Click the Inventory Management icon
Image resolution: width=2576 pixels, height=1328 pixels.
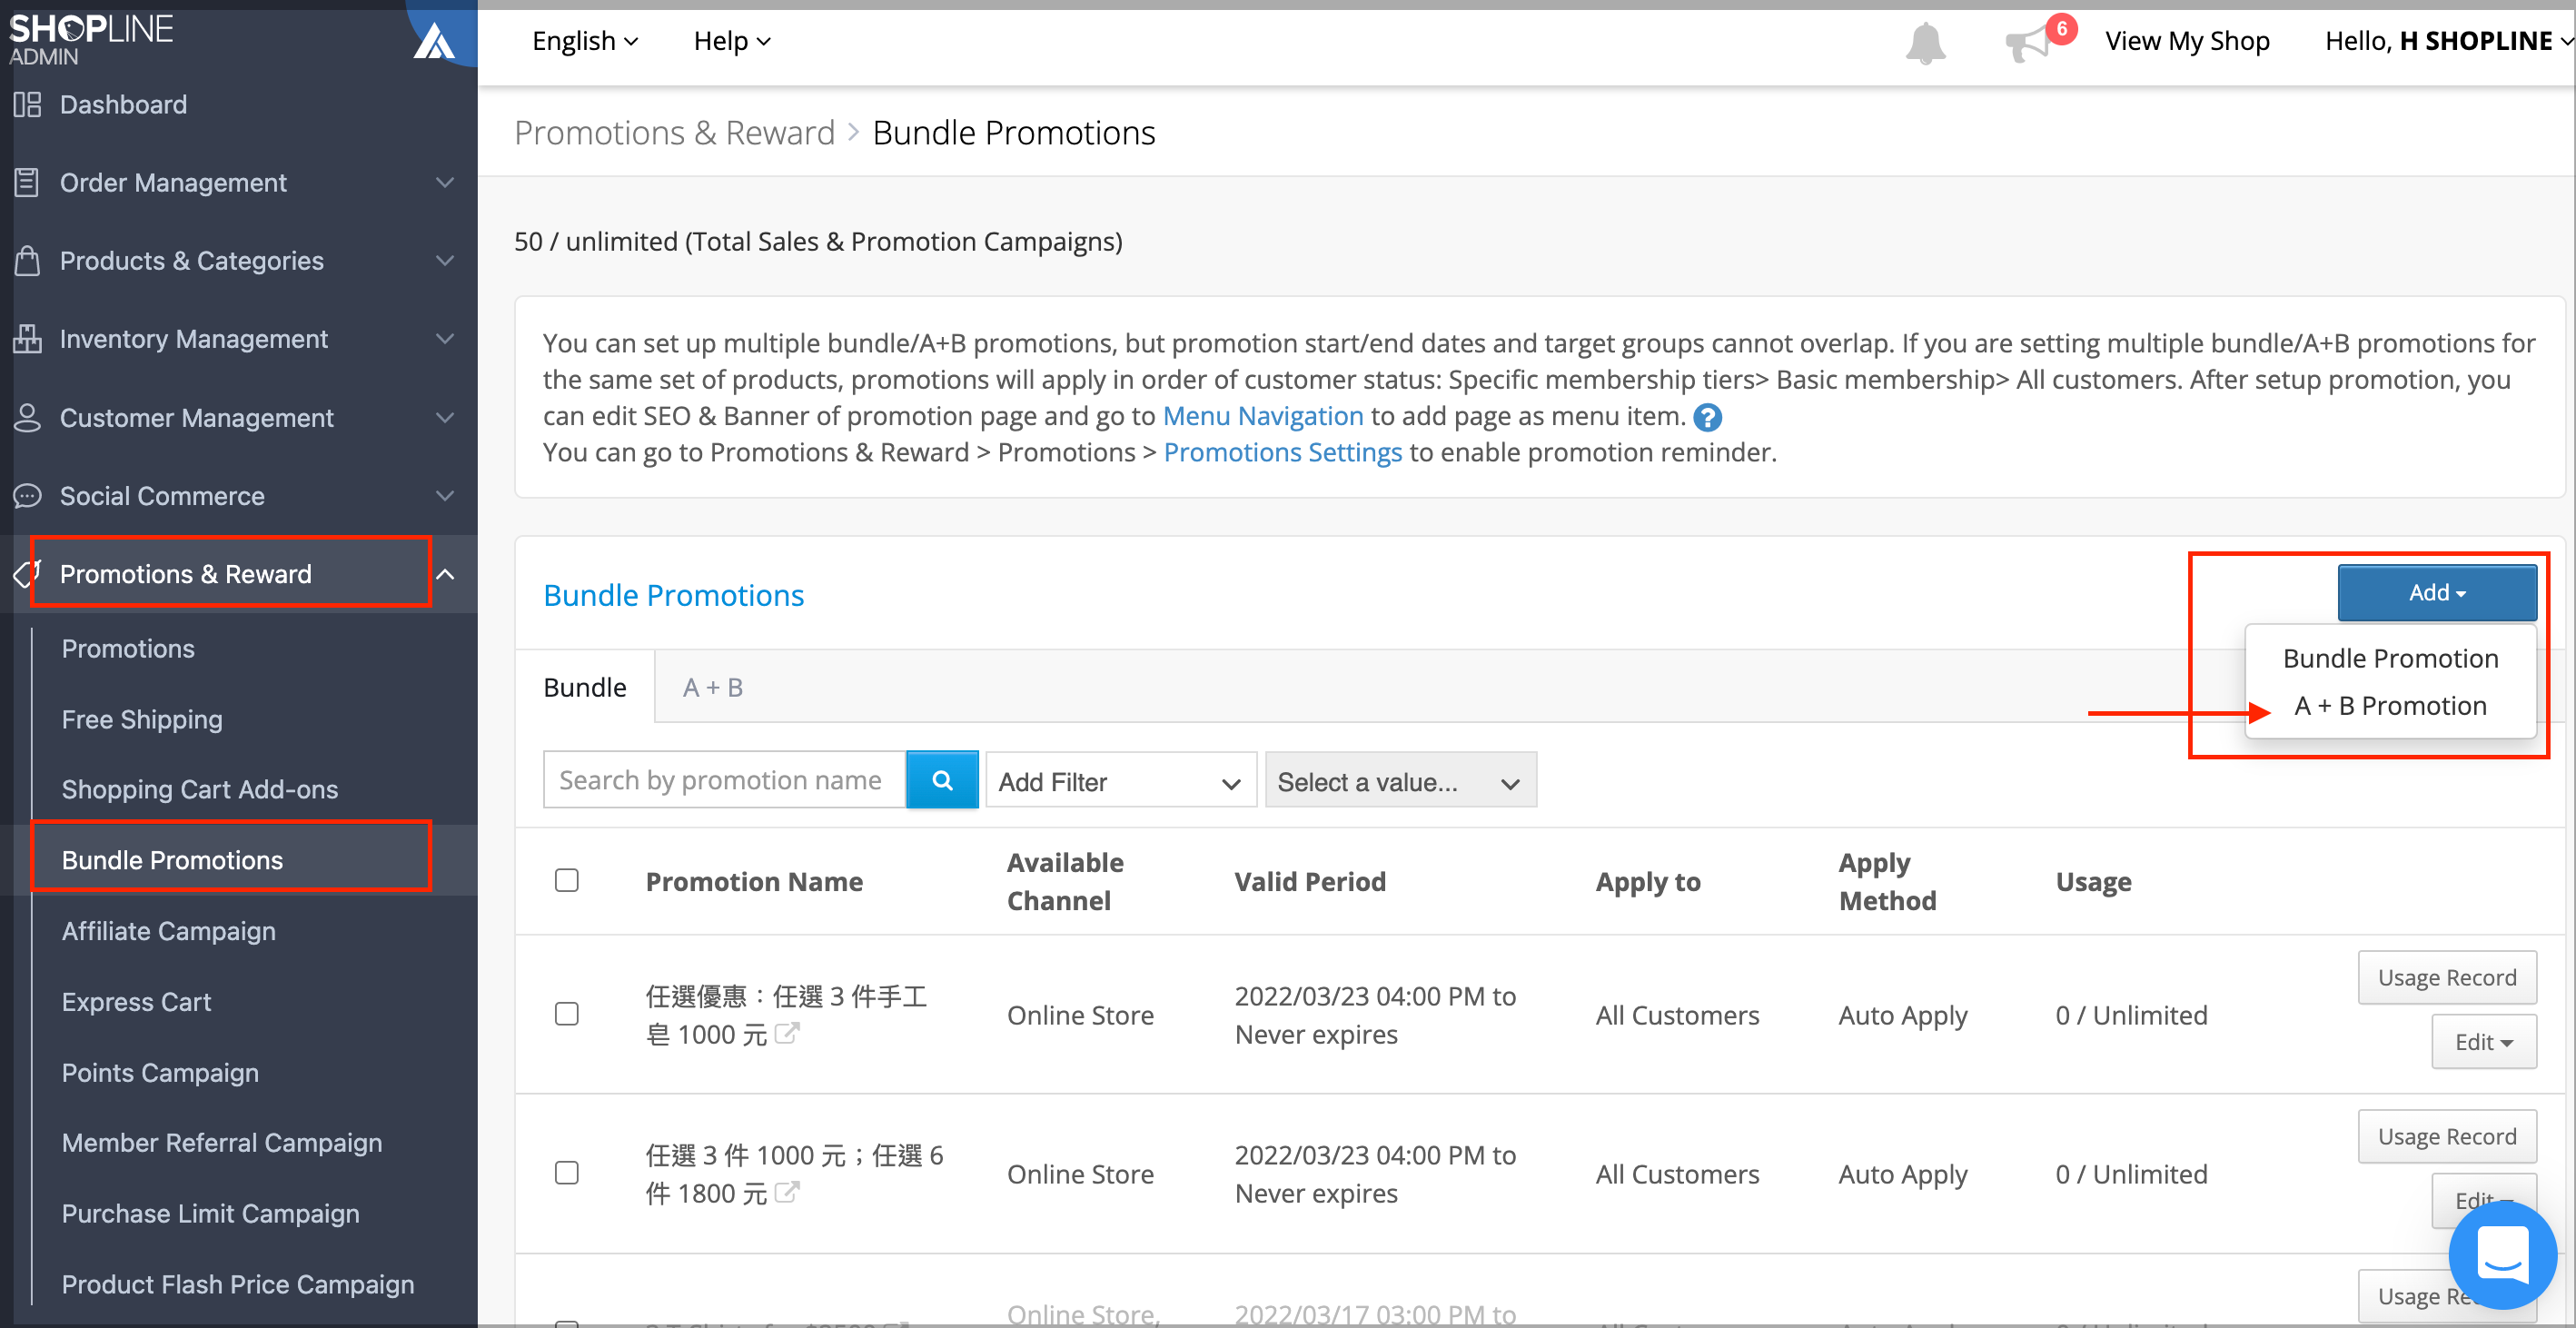click(27, 339)
